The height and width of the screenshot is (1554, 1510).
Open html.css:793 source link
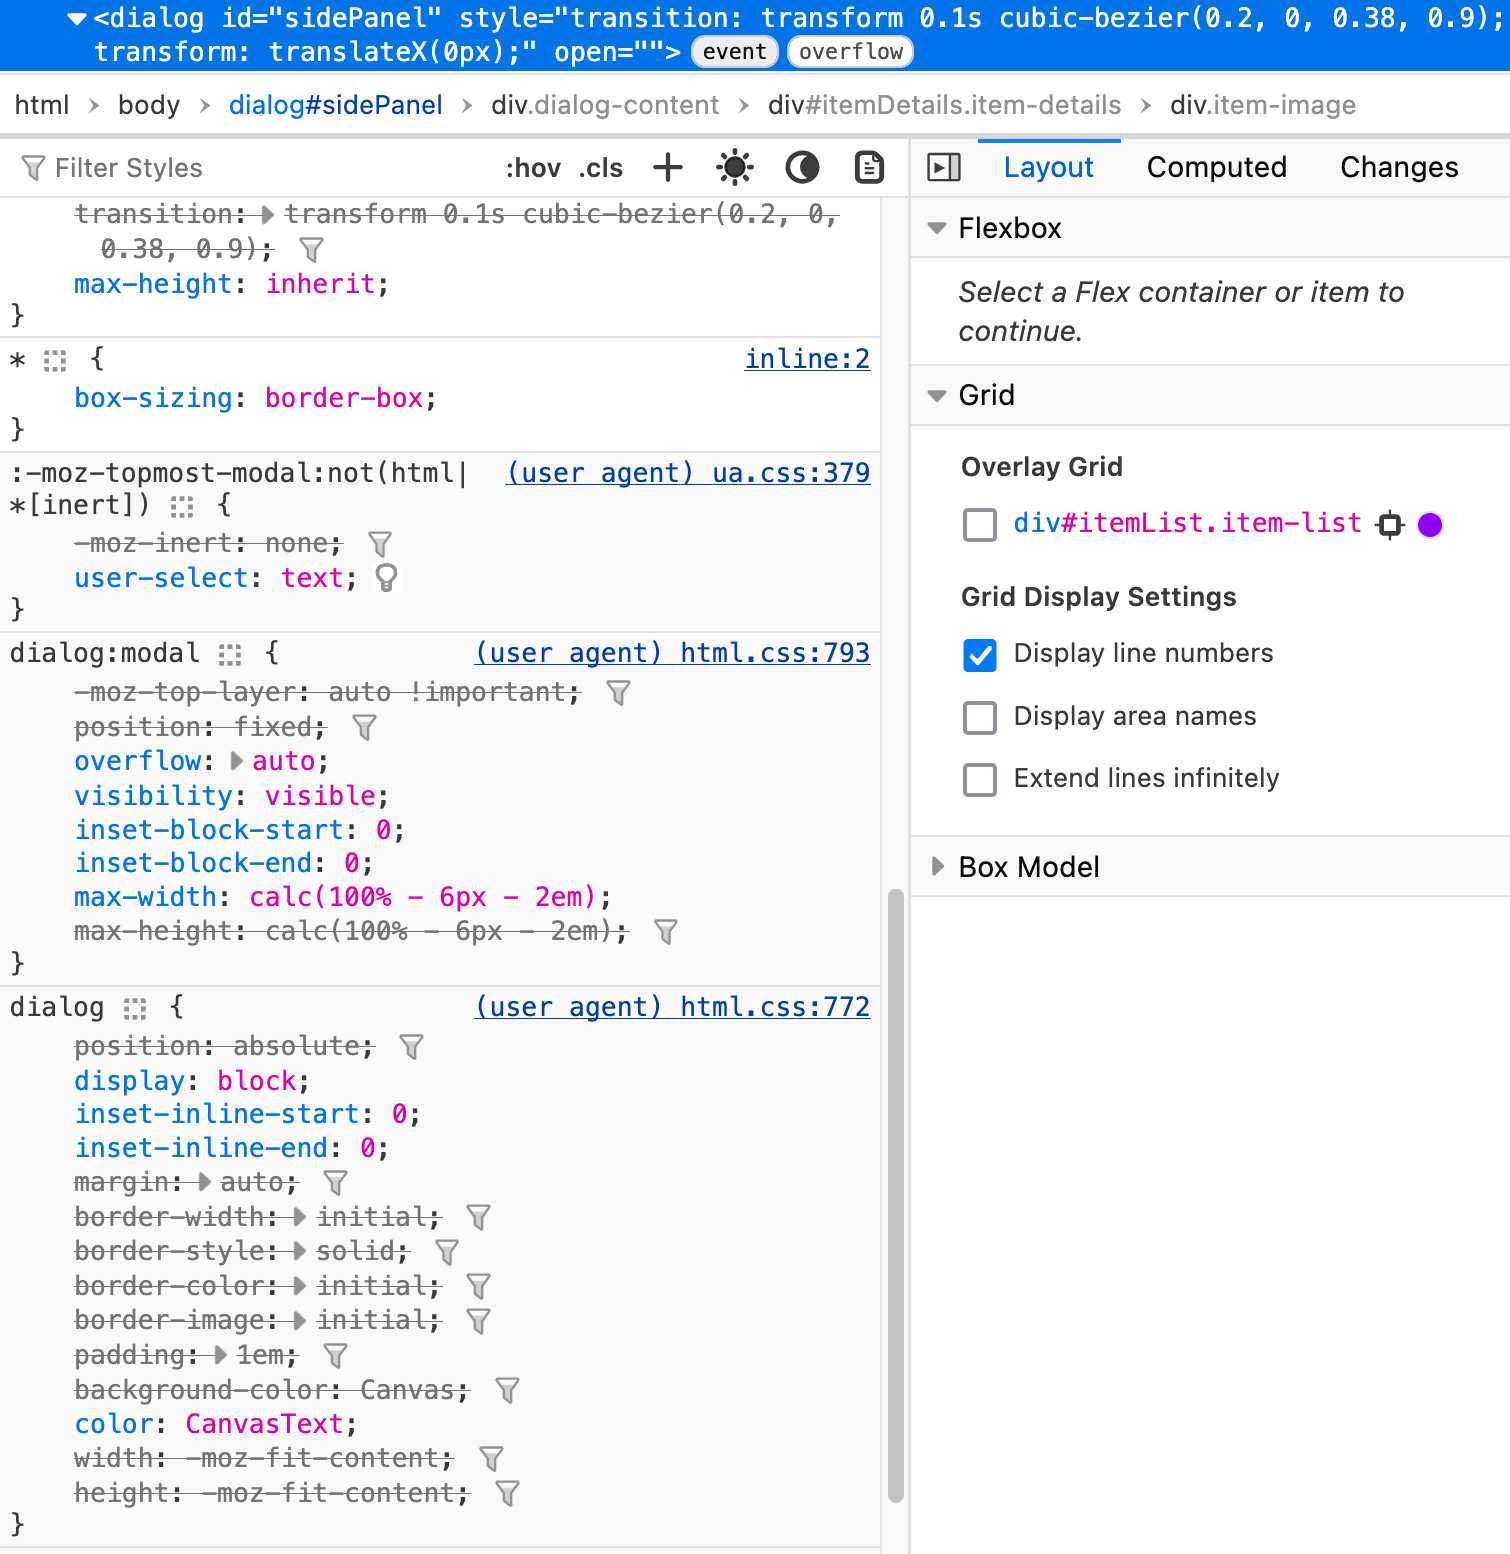[673, 652]
